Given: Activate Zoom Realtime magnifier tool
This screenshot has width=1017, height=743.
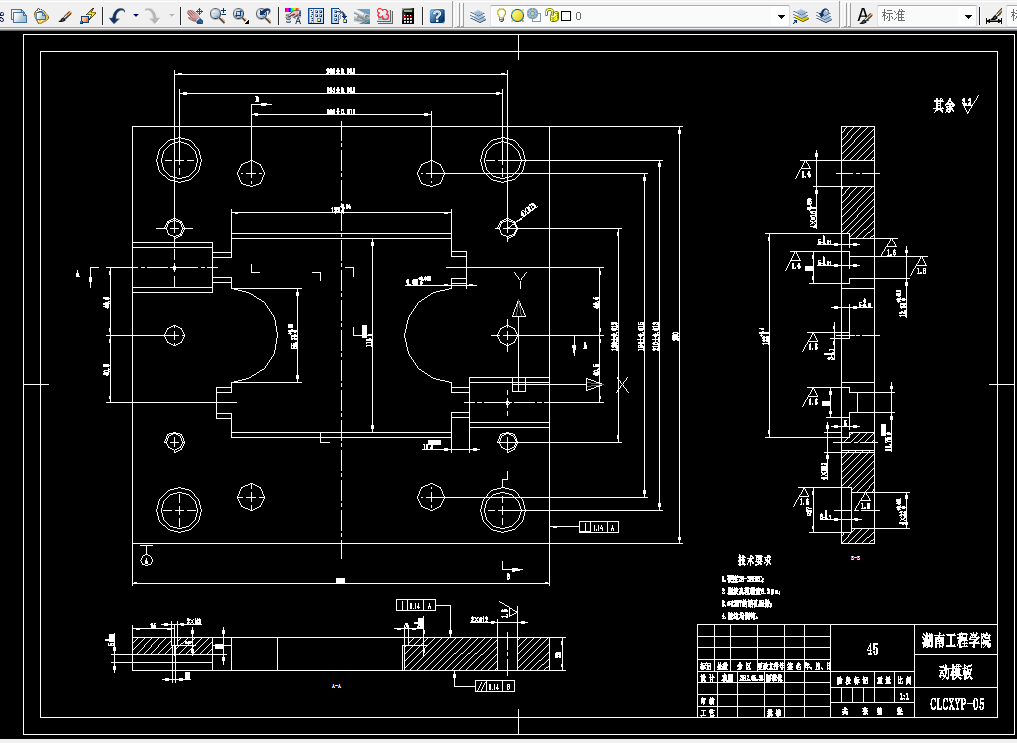Looking at the screenshot, I should coord(217,16).
